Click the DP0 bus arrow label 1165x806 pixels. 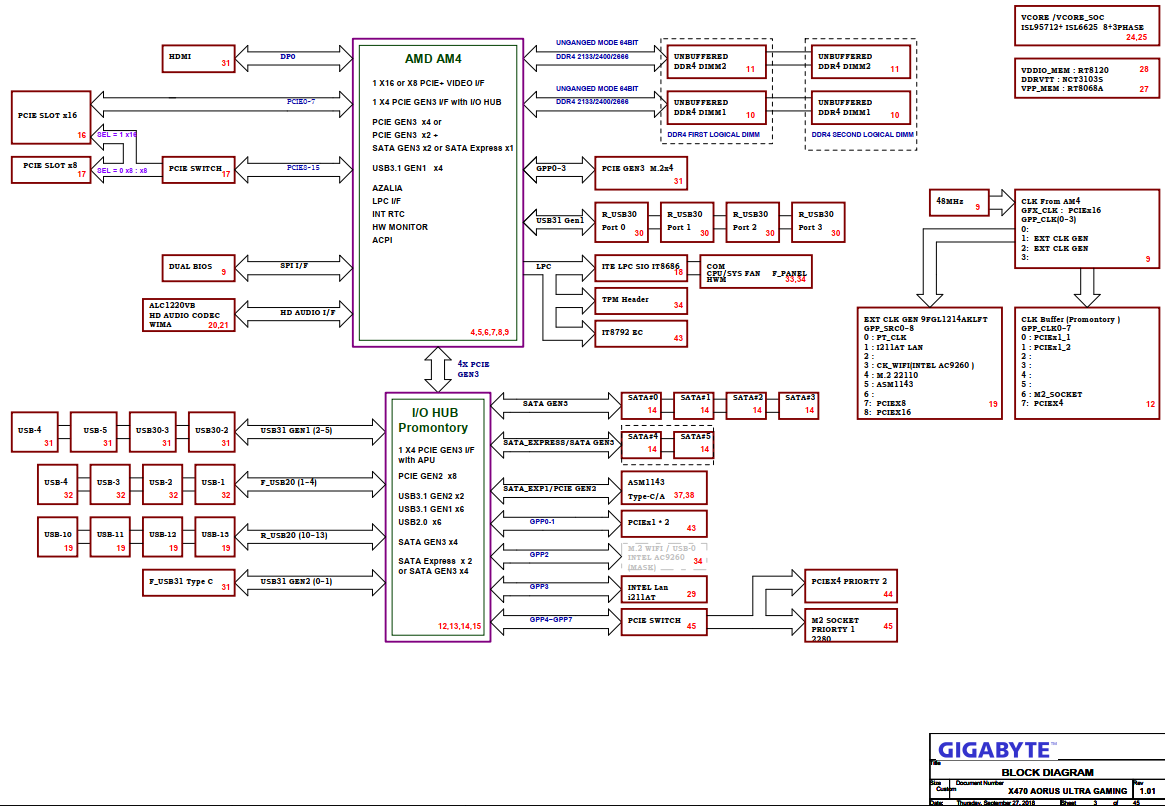(x=288, y=56)
